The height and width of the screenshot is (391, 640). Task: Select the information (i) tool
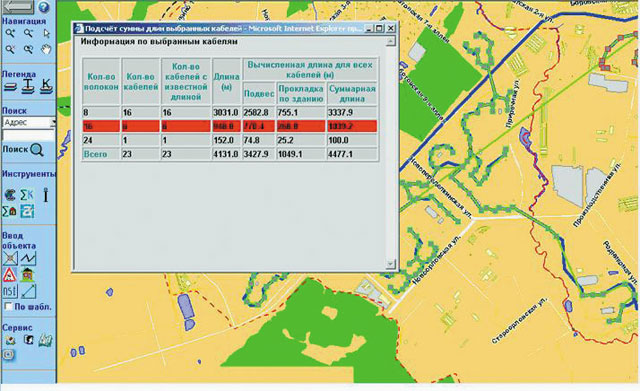click(x=46, y=195)
